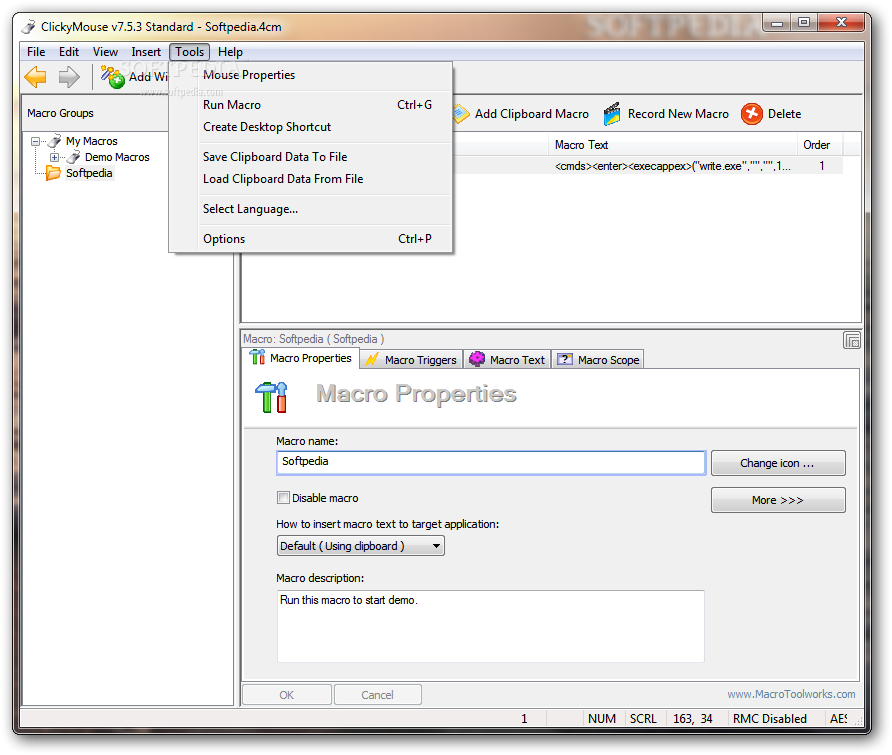
Task: Close the open Tools menu
Action: click(189, 52)
